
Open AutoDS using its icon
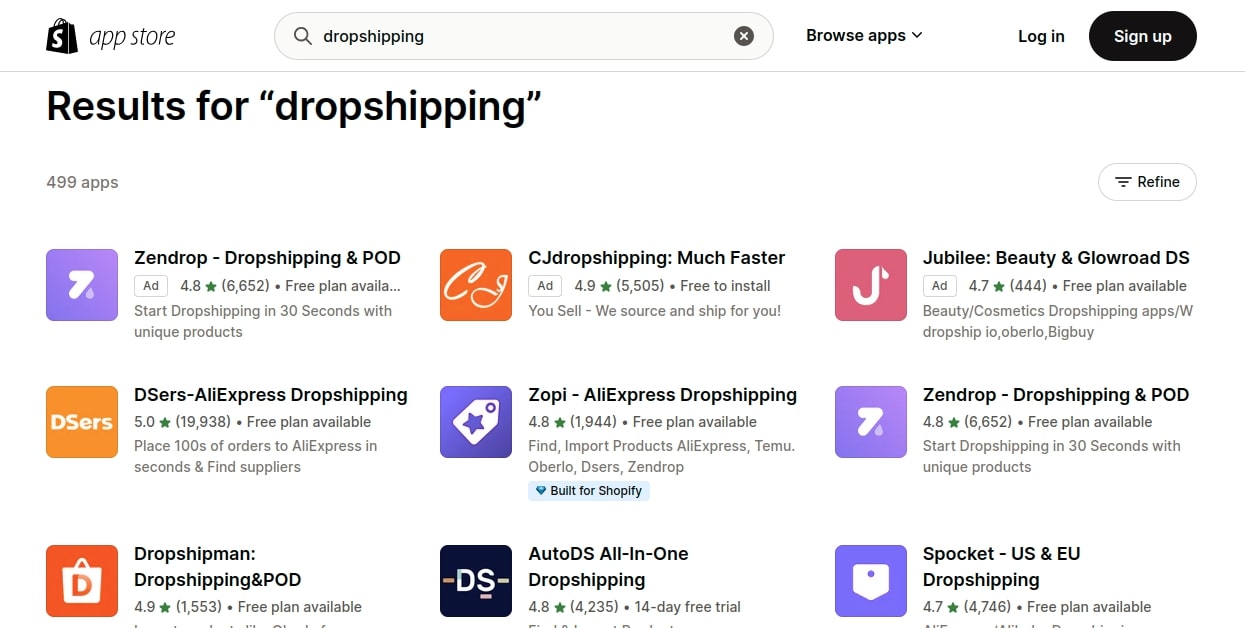point(475,581)
